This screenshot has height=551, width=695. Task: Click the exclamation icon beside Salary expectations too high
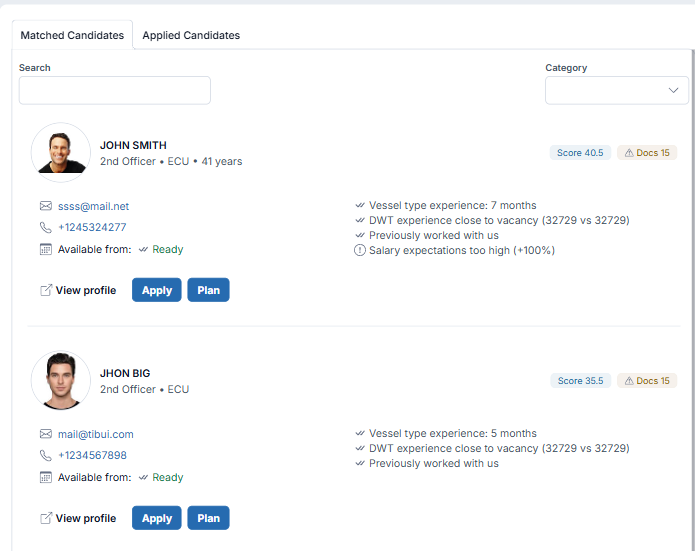coord(359,250)
